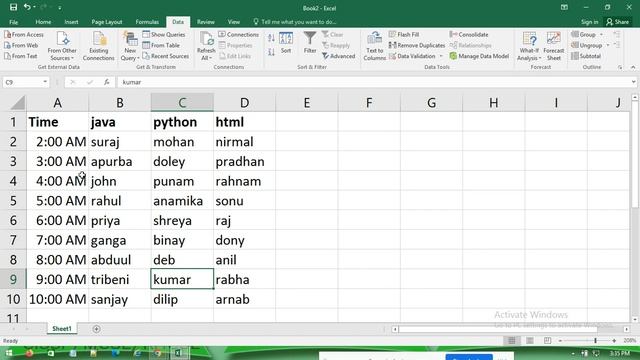This screenshot has height=360, width=640.
Task: Click the Insert Function fx button
Action: (107, 82)
